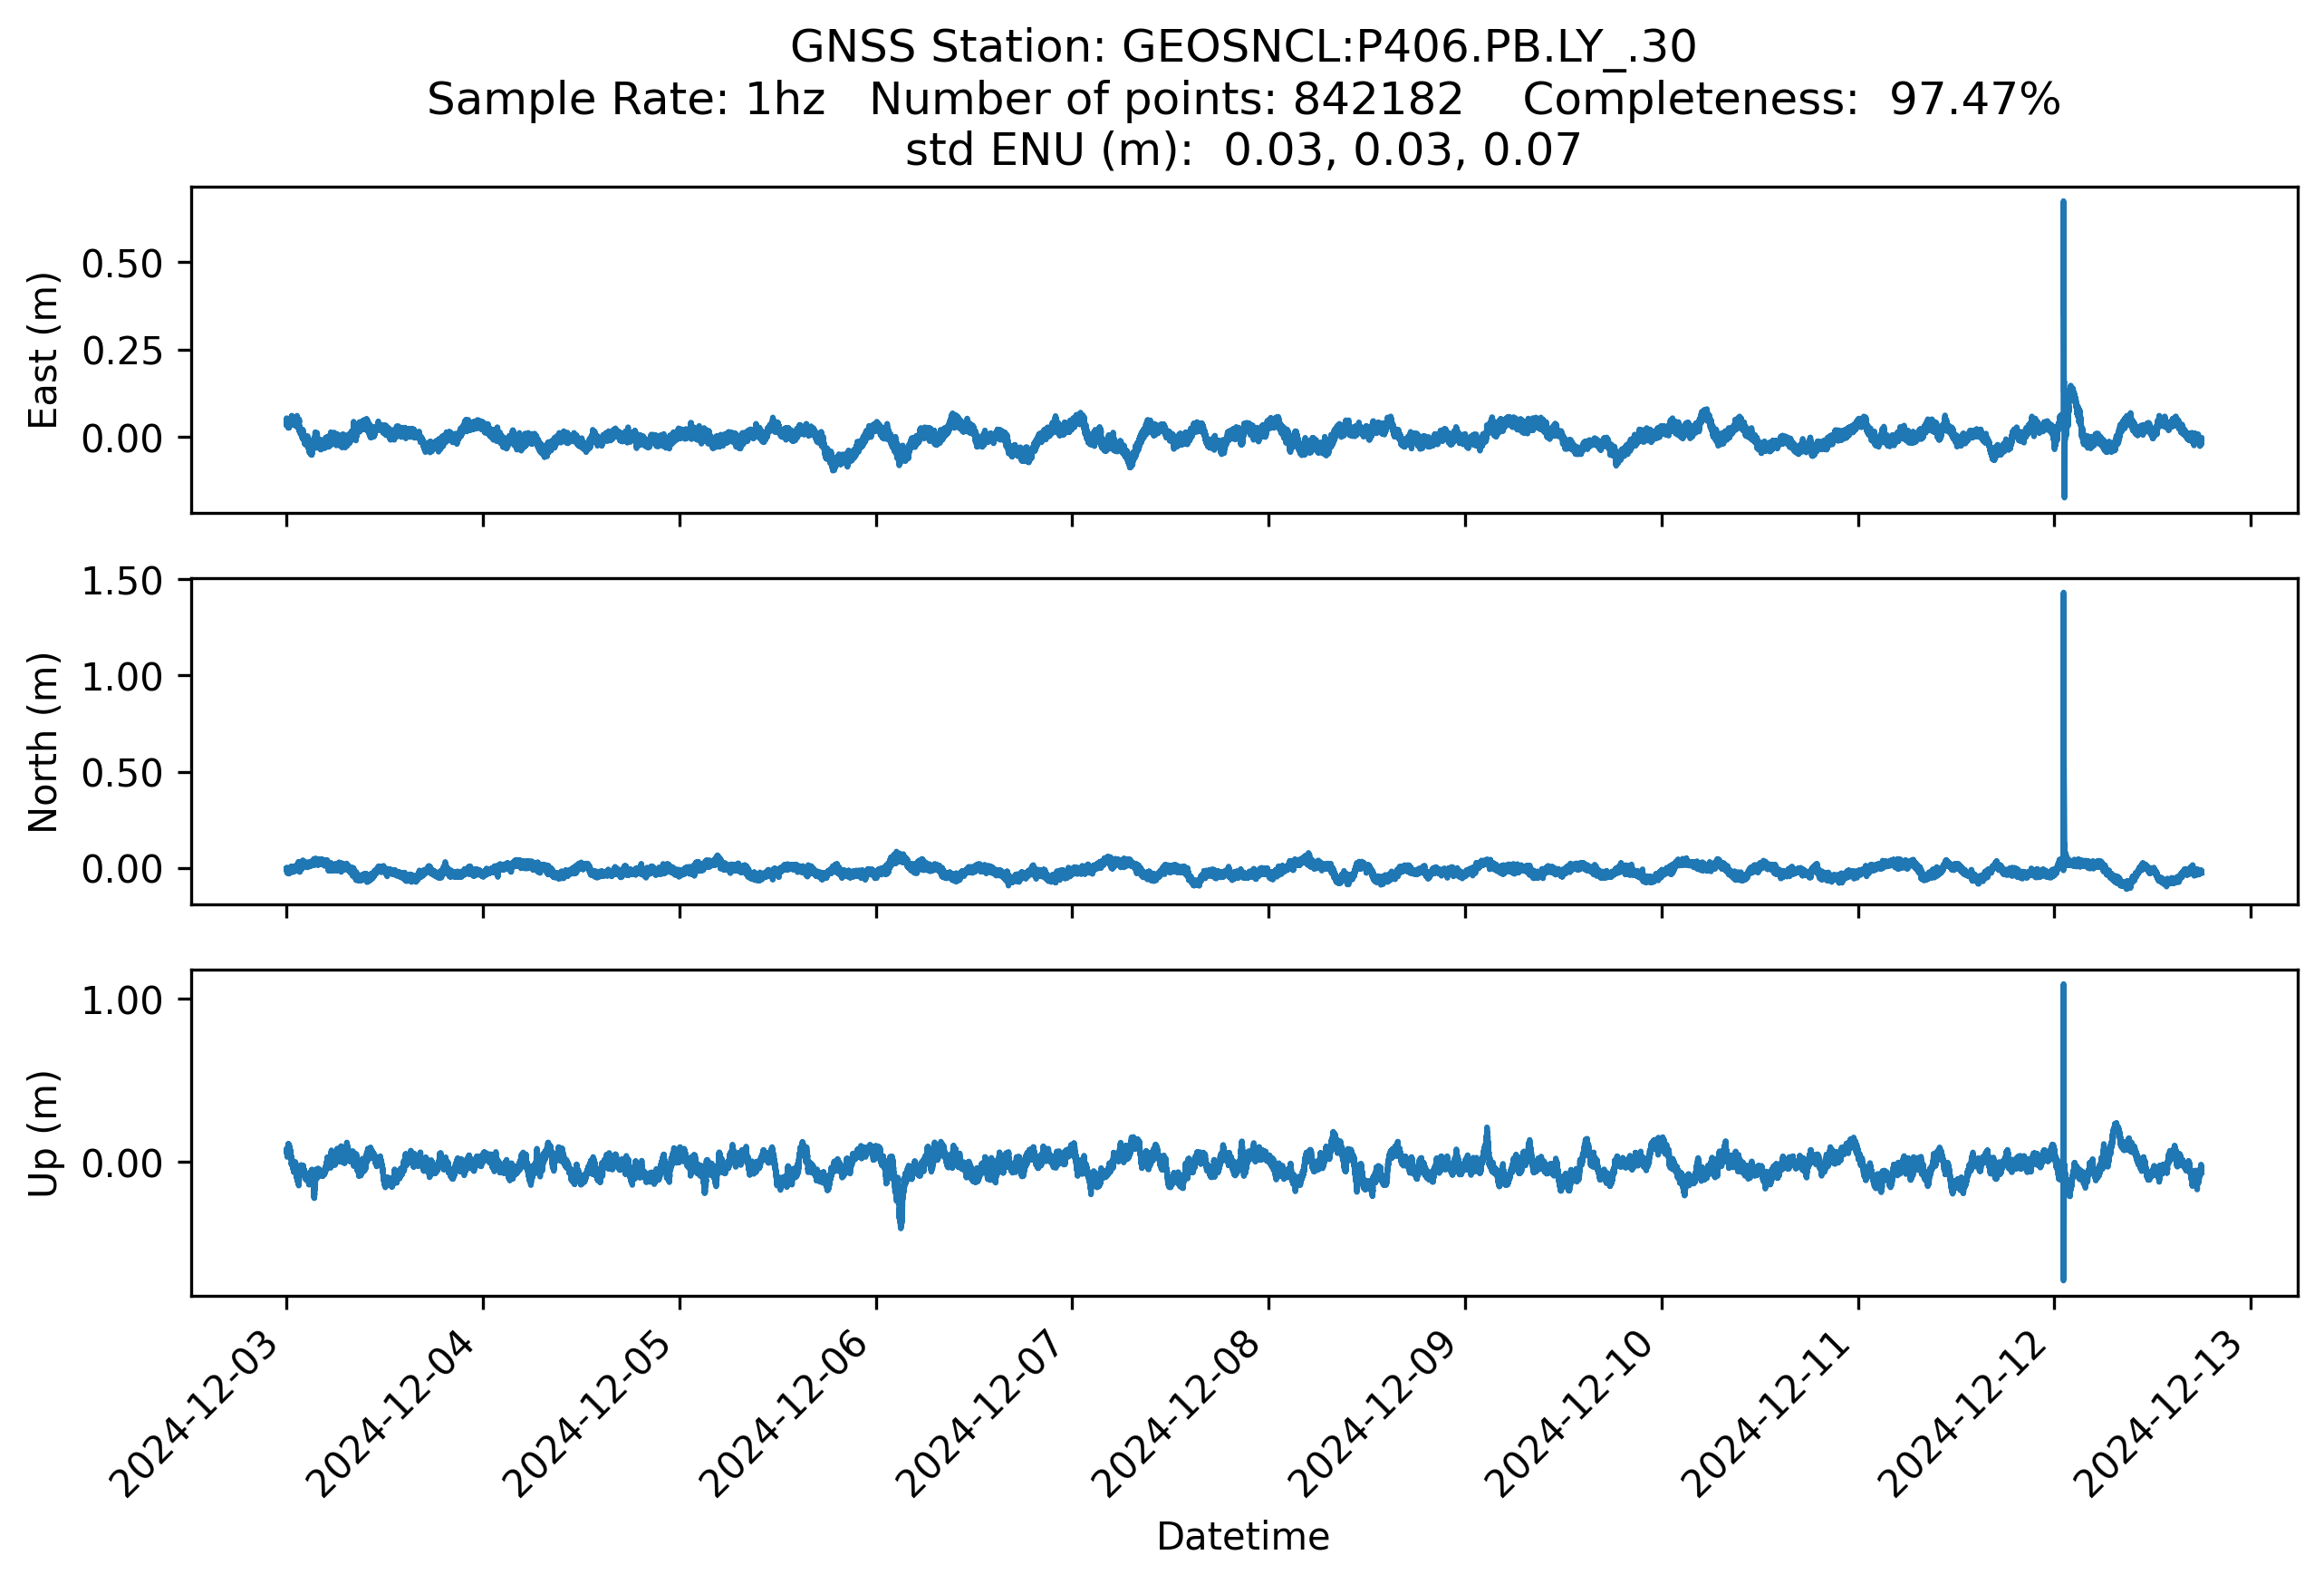Click the Datetime x-axis label
The height and width of the screenshot is (1584, 2324).
coord(1242,1536)
